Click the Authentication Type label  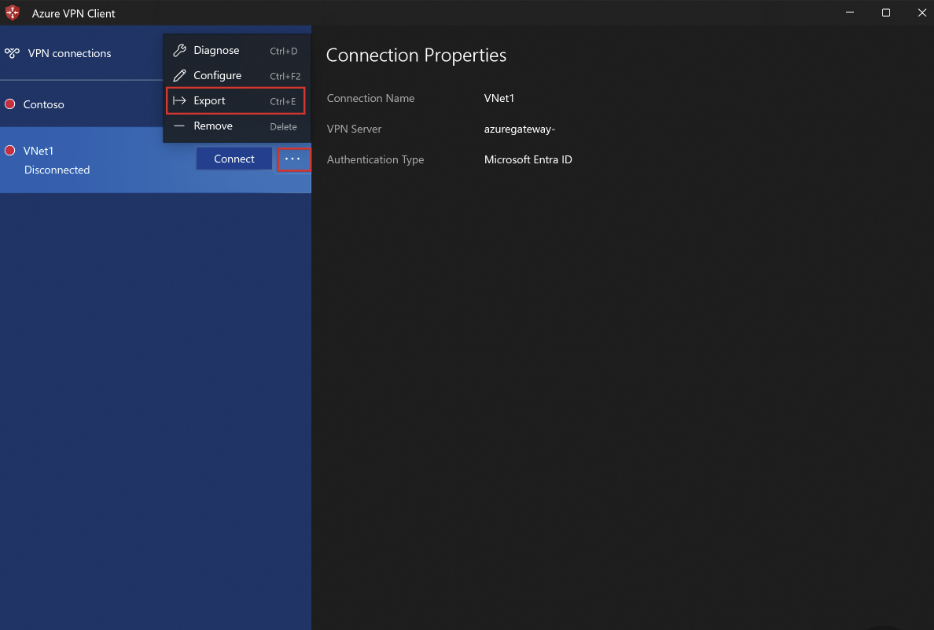tap(375, 160)
